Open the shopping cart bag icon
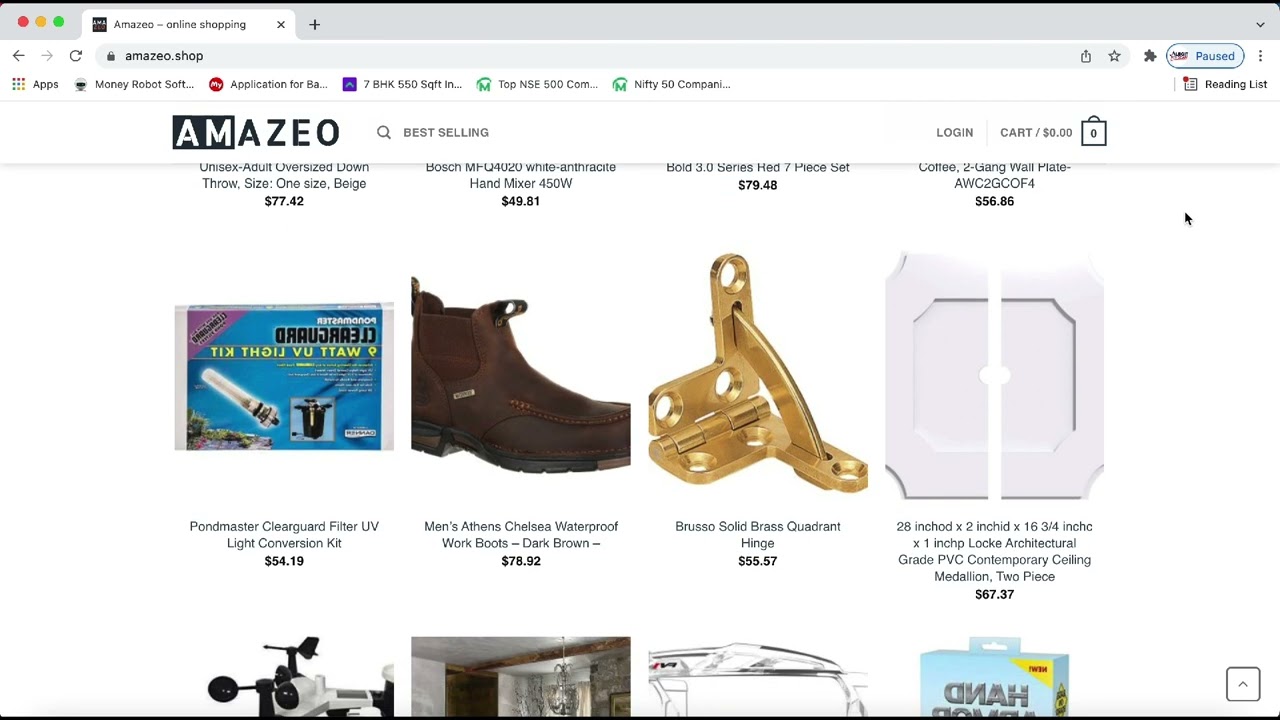 click(1093, 132)
